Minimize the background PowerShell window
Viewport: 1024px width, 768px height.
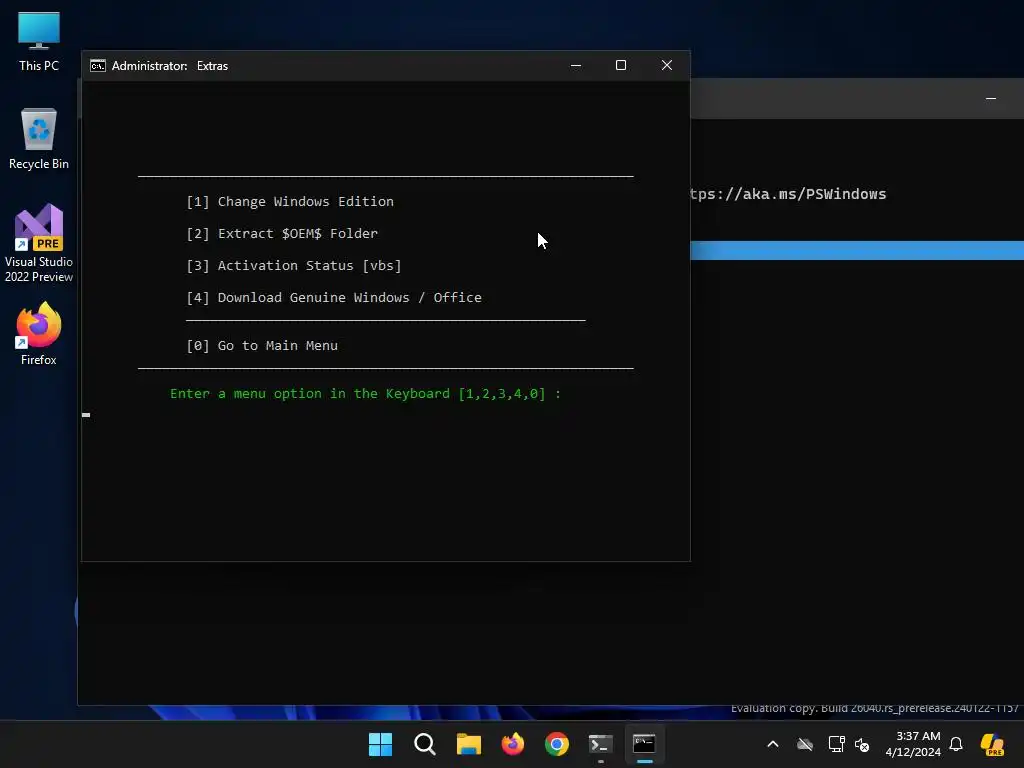tap(991, 99)
